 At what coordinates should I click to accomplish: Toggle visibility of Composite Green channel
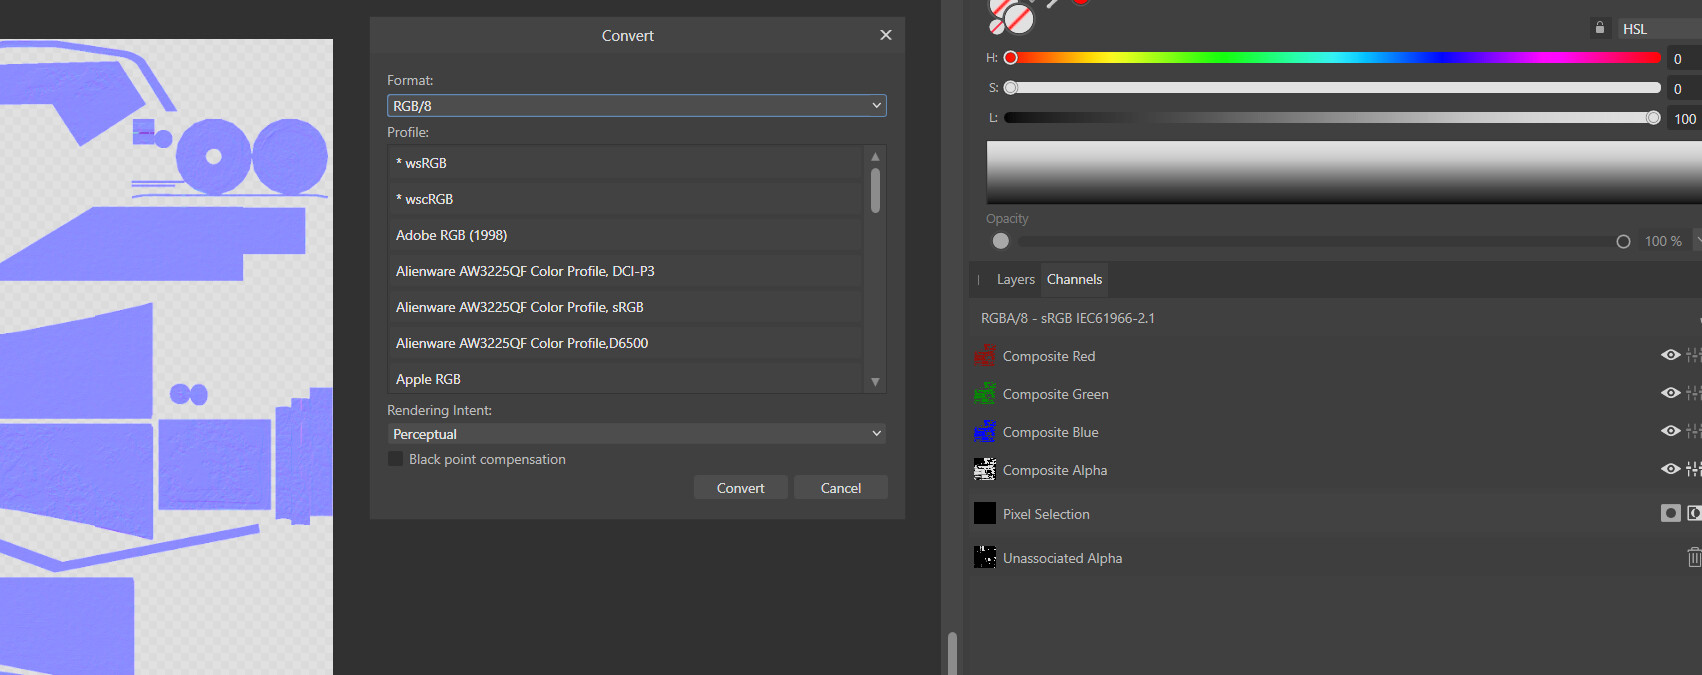pos(1670,393)
